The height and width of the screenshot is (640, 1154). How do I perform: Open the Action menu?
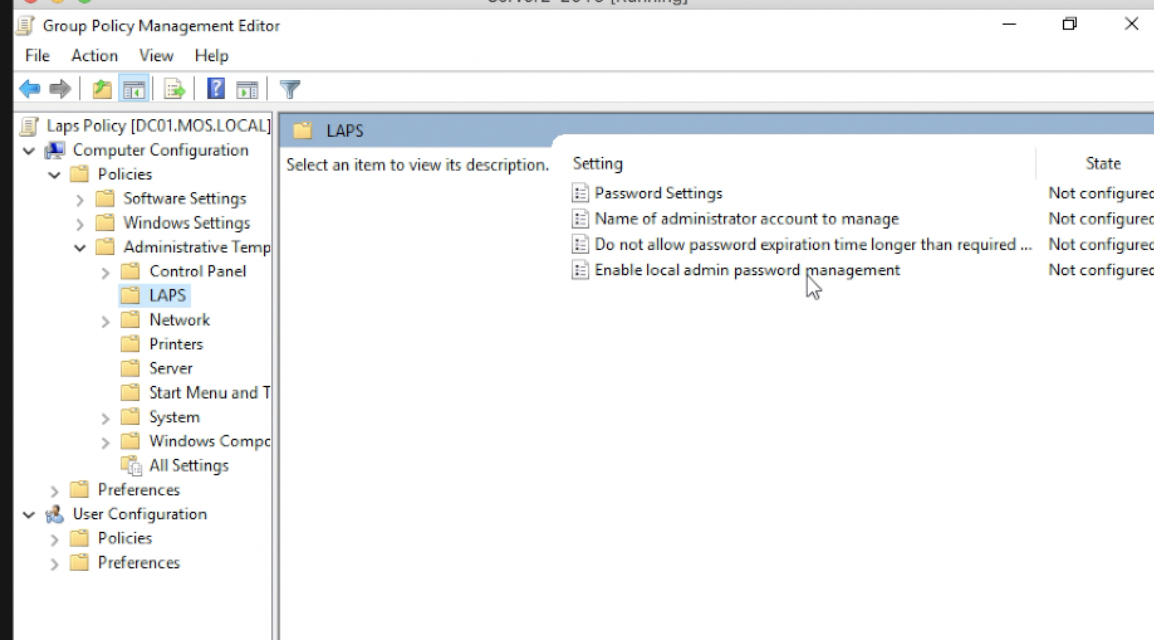pyautogui.click(x=94, y=56)
